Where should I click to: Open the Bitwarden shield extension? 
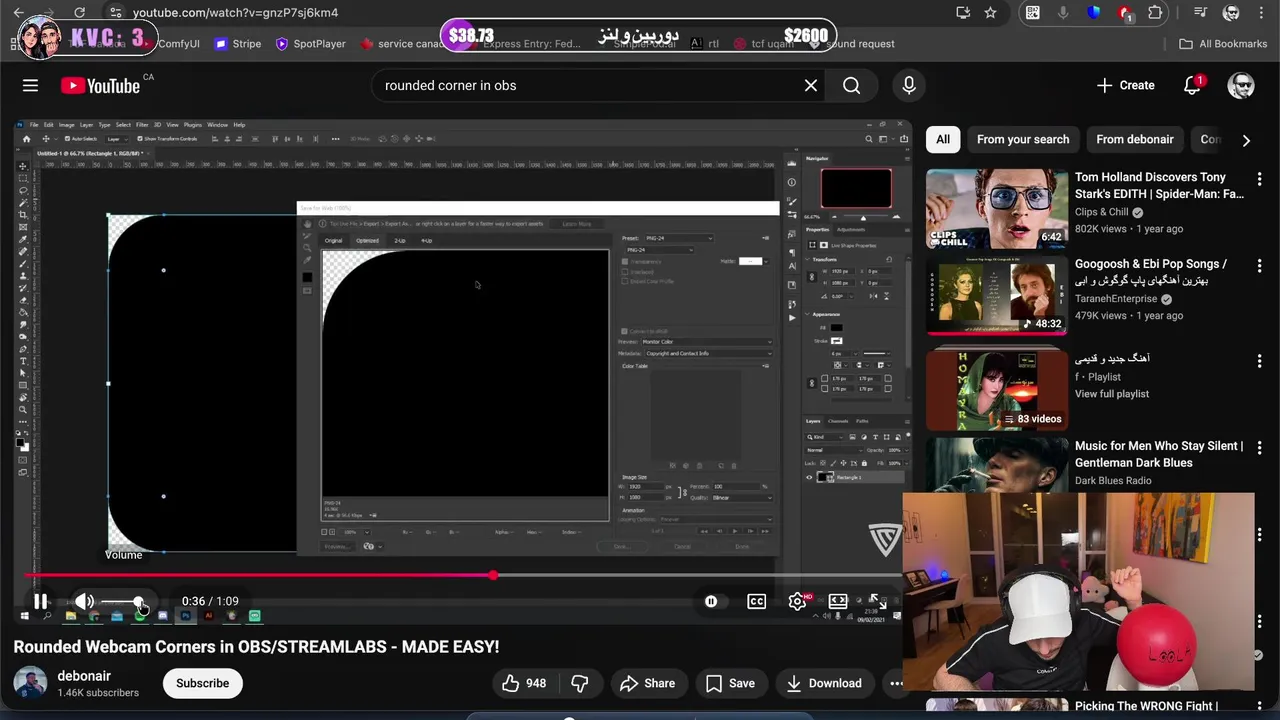tap(1094, 13)
